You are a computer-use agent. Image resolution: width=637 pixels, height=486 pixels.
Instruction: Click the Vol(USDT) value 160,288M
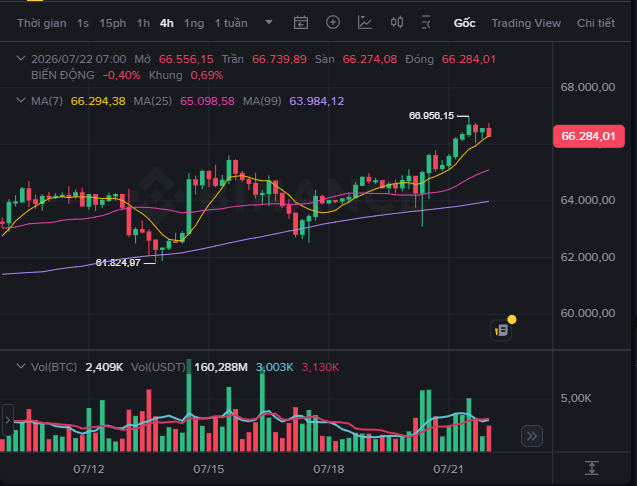click(221, 367)
